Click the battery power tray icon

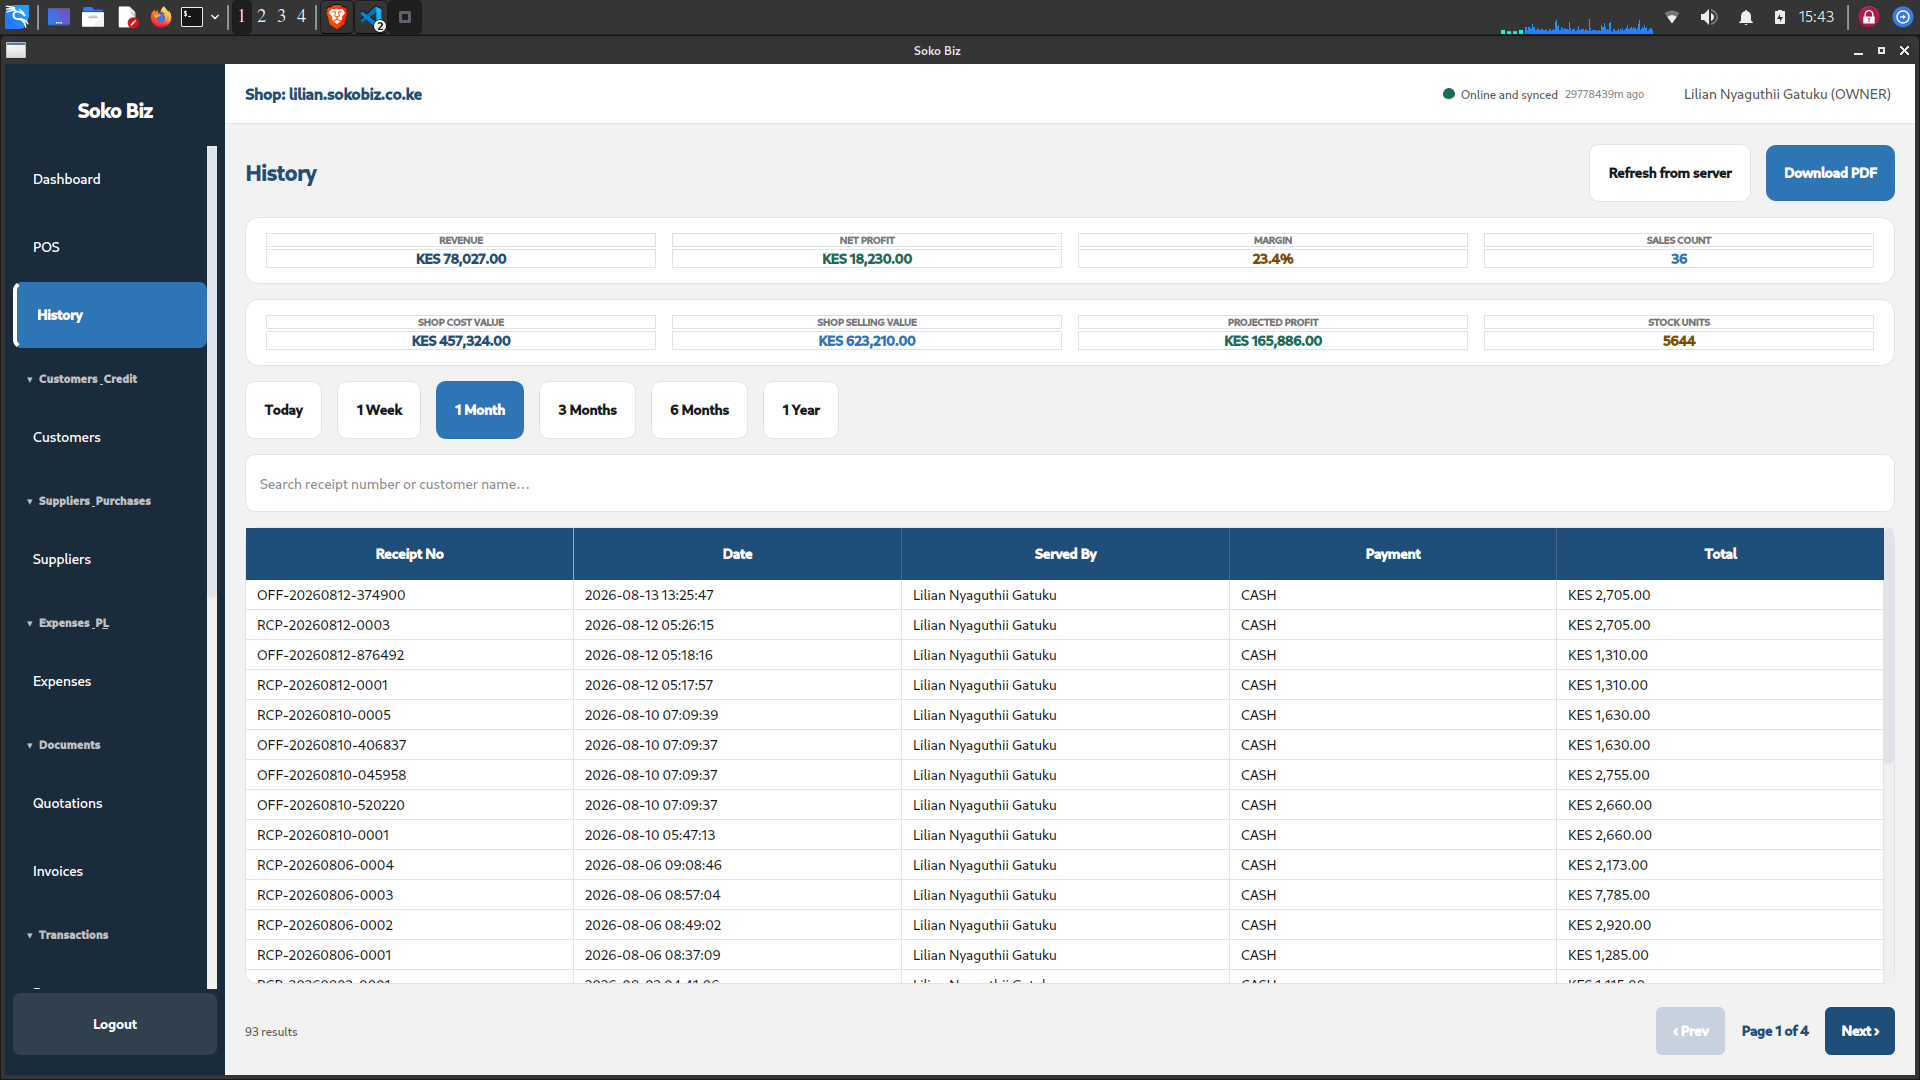pyautogui.click(x=1780, y=17)
